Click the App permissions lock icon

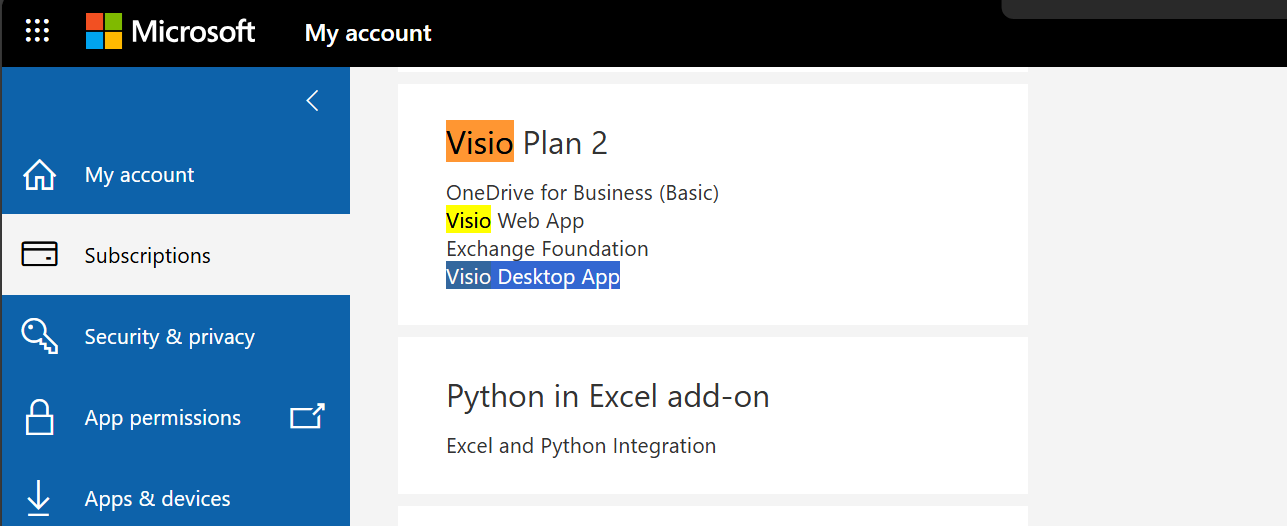pyautogui.click(x=40, y=418)
